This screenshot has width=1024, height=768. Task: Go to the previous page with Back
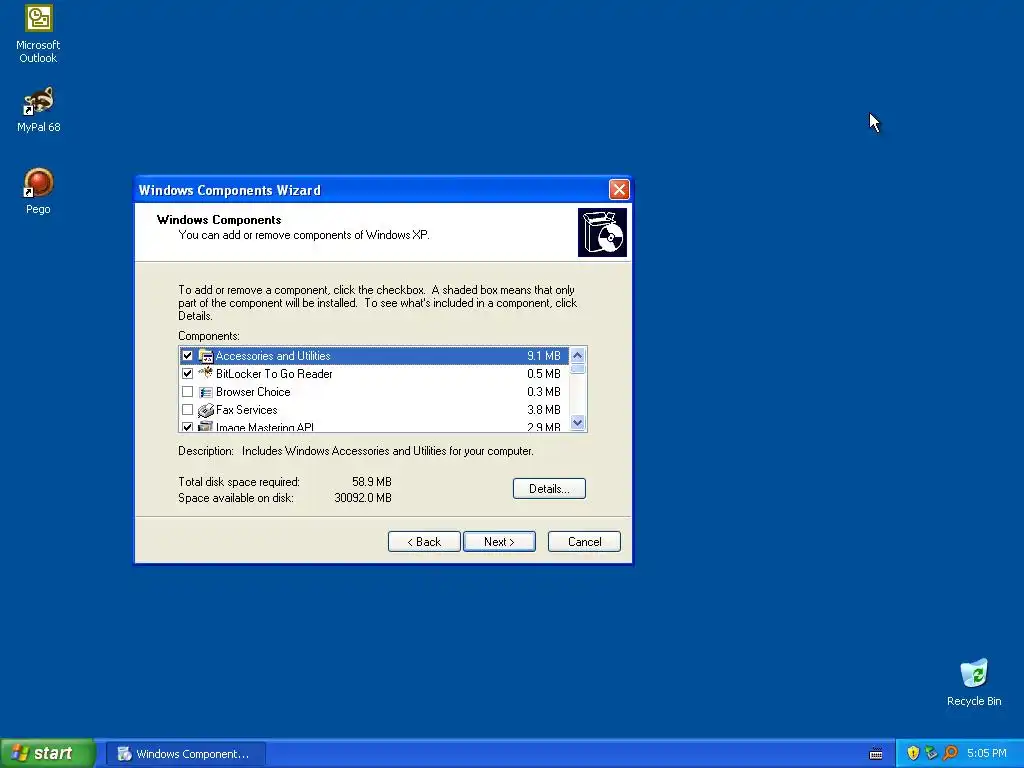coord(424,541)
